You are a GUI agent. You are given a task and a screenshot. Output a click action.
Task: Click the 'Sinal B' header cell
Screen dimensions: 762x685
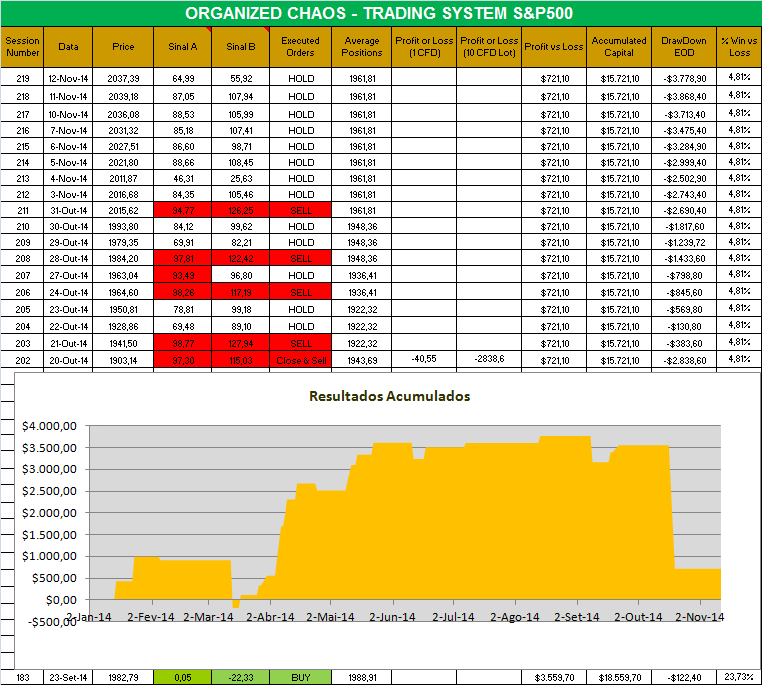pos(241,47)
